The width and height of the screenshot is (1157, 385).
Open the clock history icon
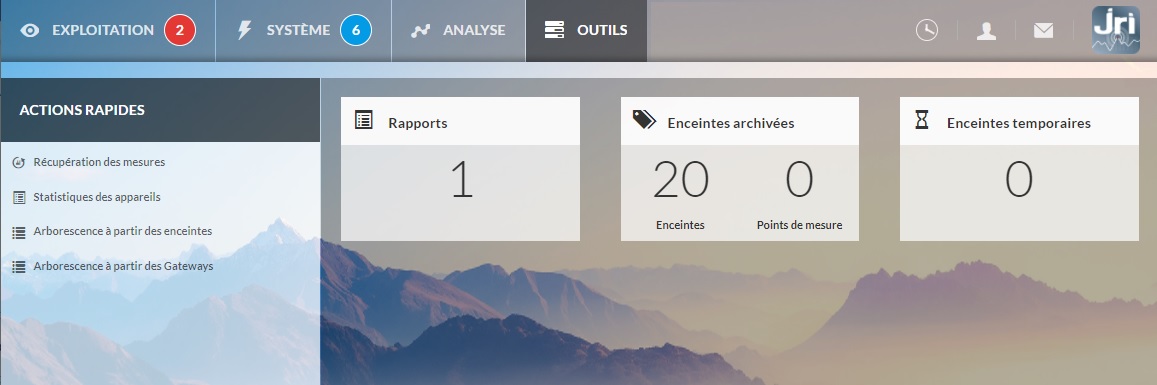click(x=927, y=30)
